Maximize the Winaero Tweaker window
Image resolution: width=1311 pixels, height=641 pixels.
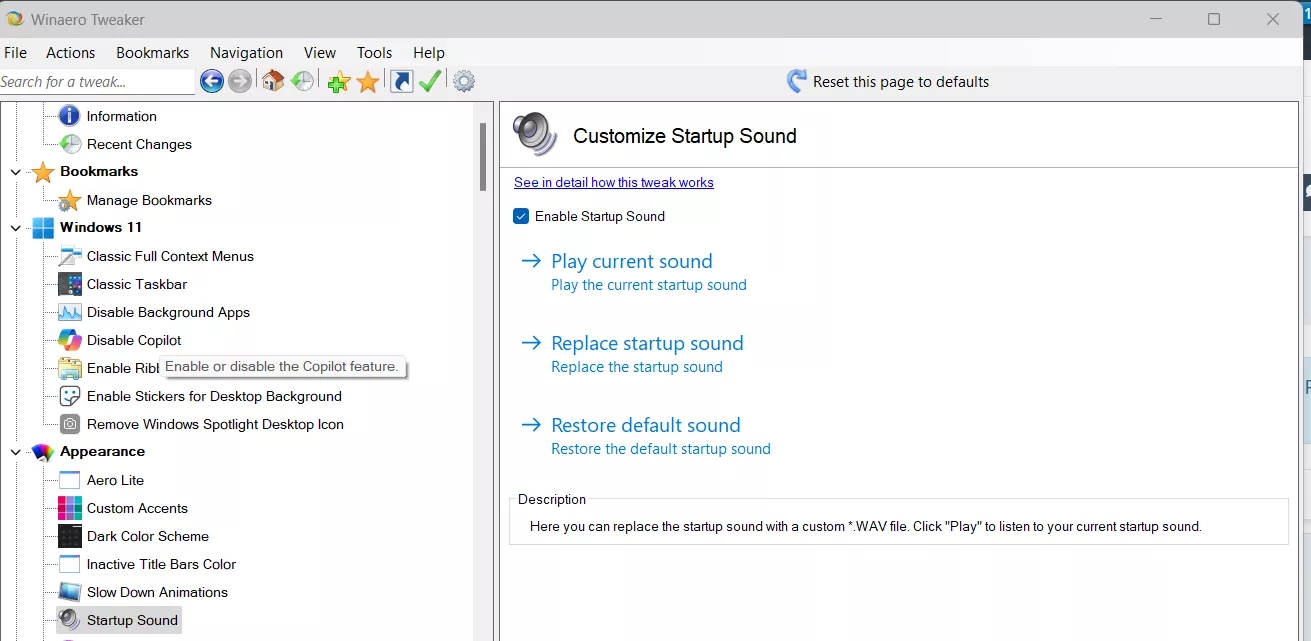(1214, 19)
